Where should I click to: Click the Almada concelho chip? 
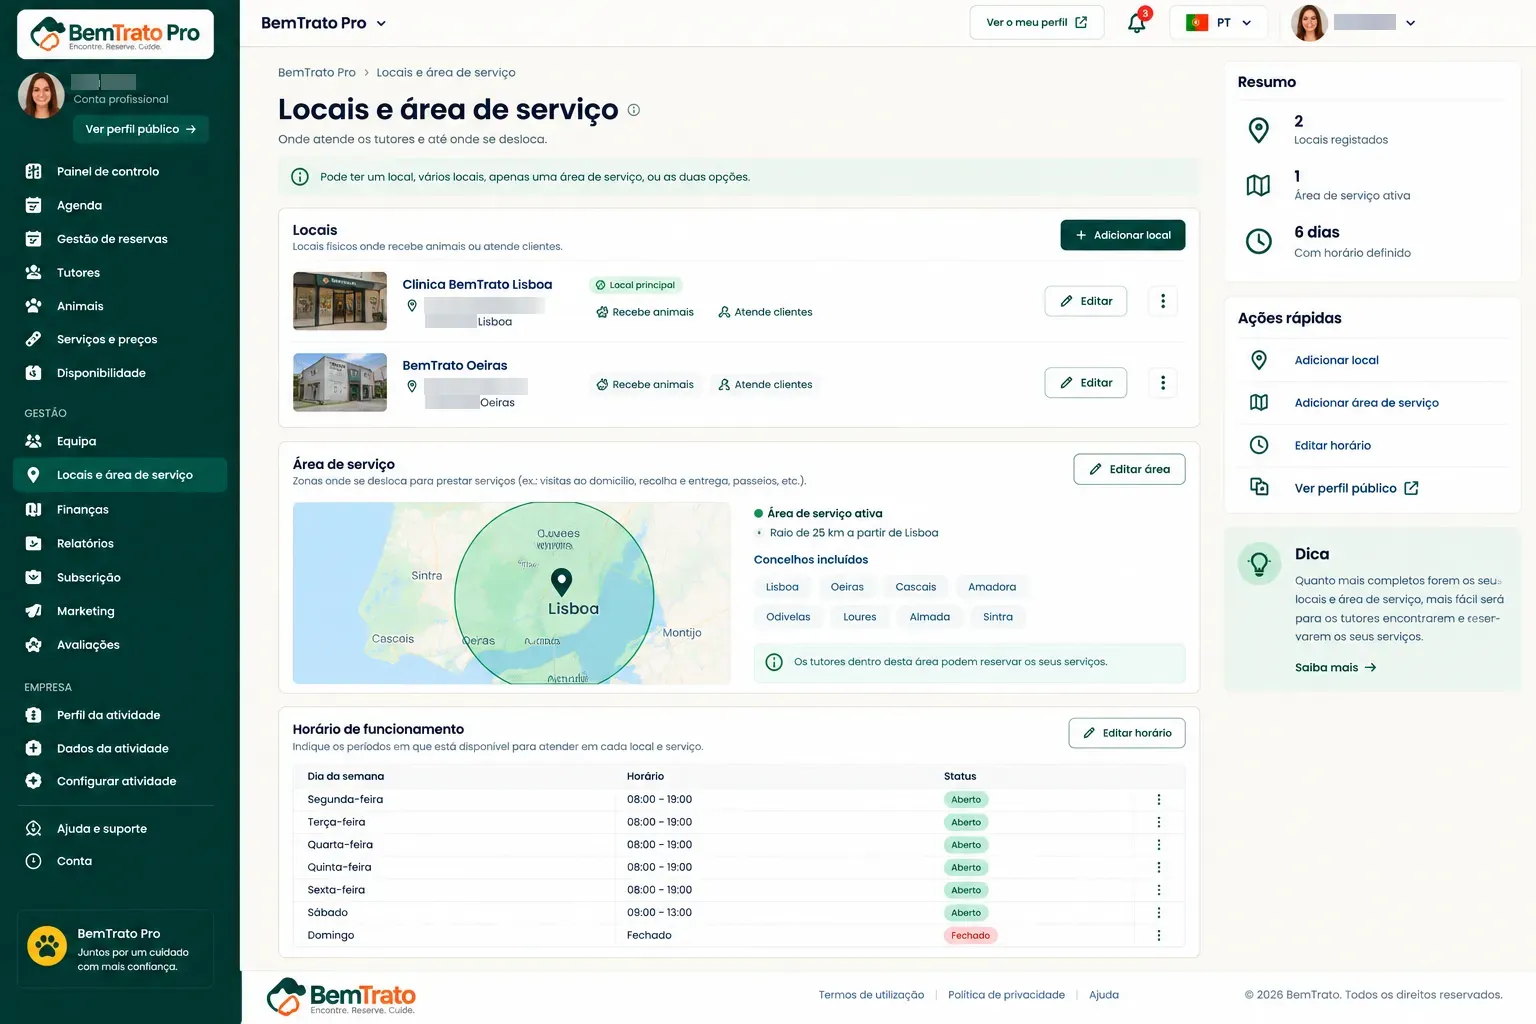tap(930, 617)
